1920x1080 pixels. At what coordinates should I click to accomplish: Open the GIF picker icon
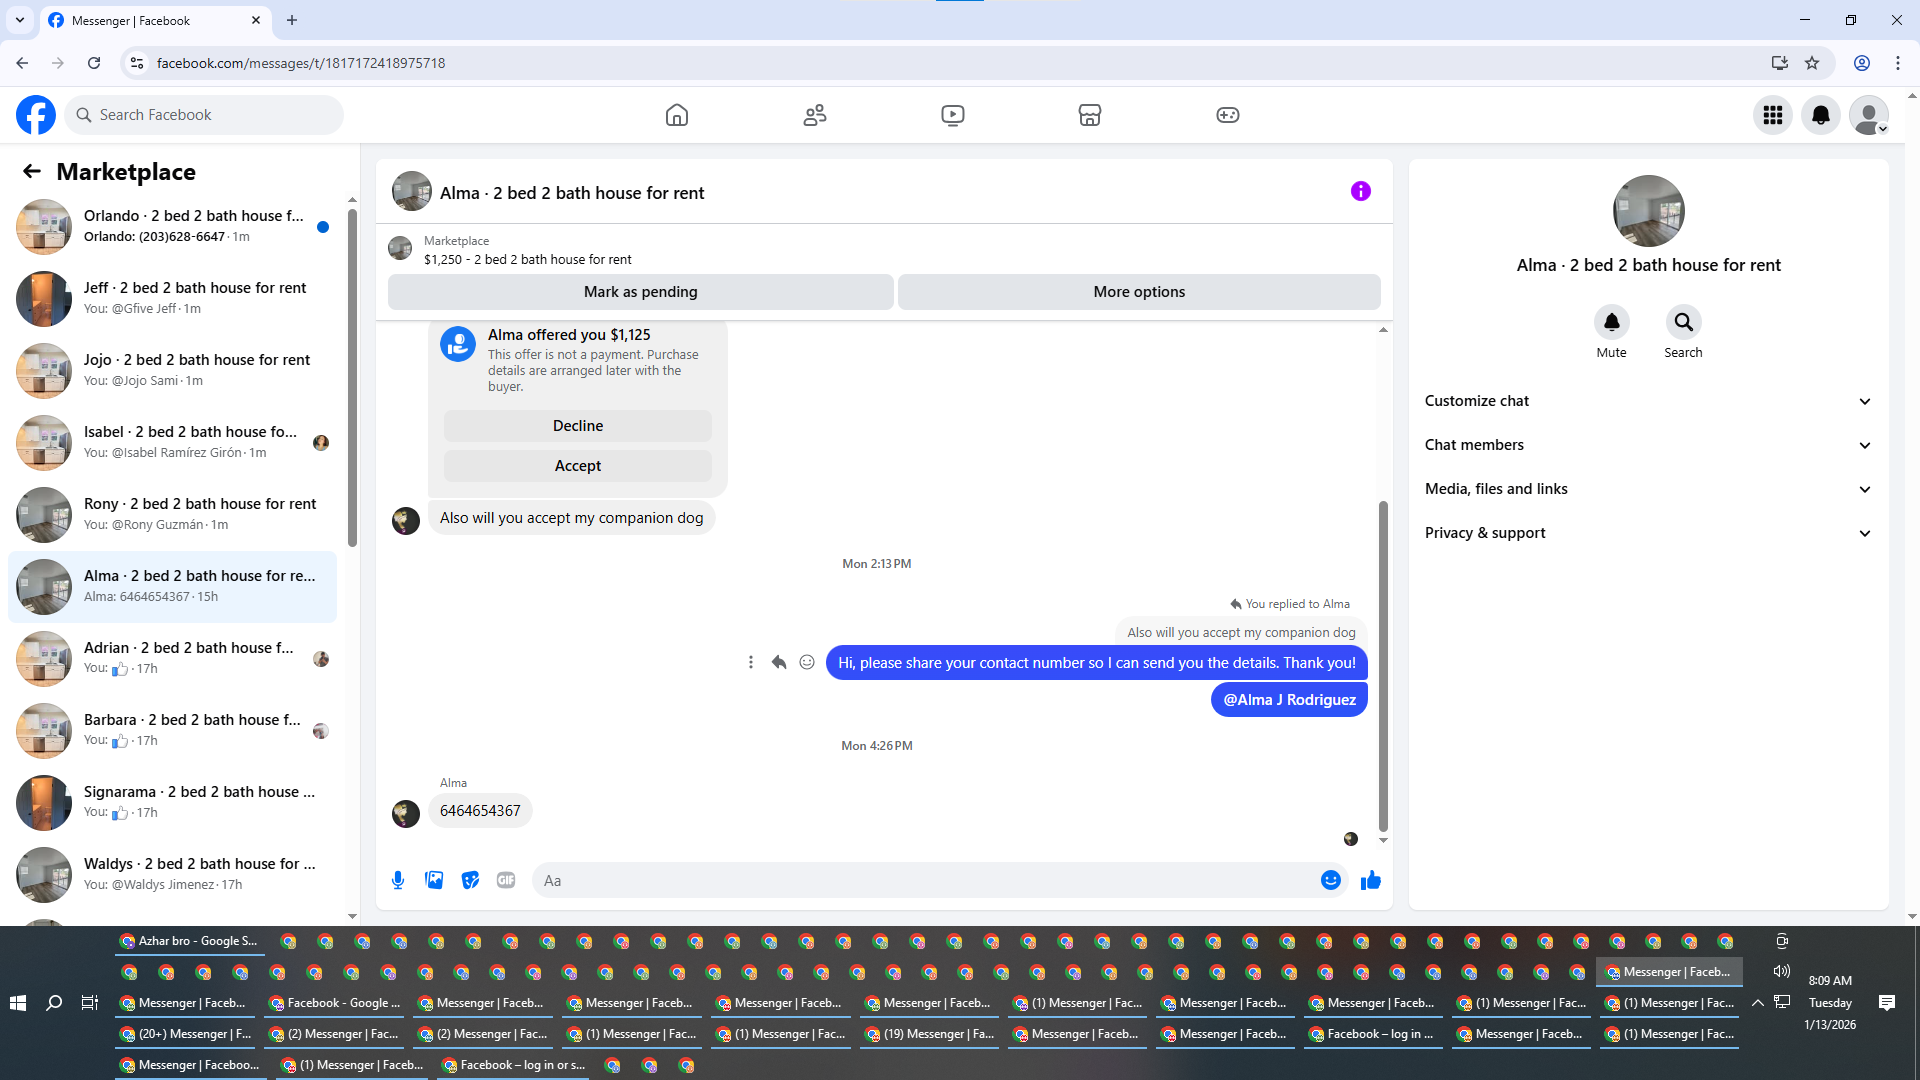tap(506, 880)
